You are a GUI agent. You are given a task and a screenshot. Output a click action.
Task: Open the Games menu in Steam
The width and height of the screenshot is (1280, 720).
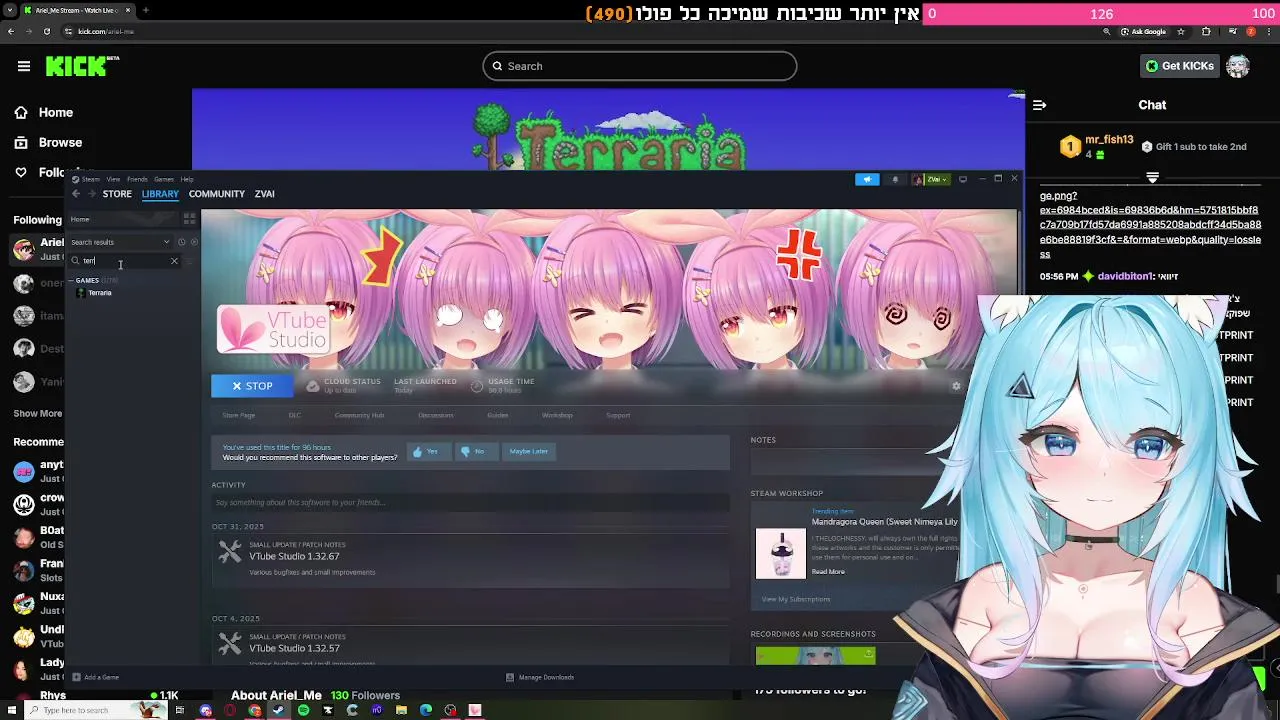point(164,179)
